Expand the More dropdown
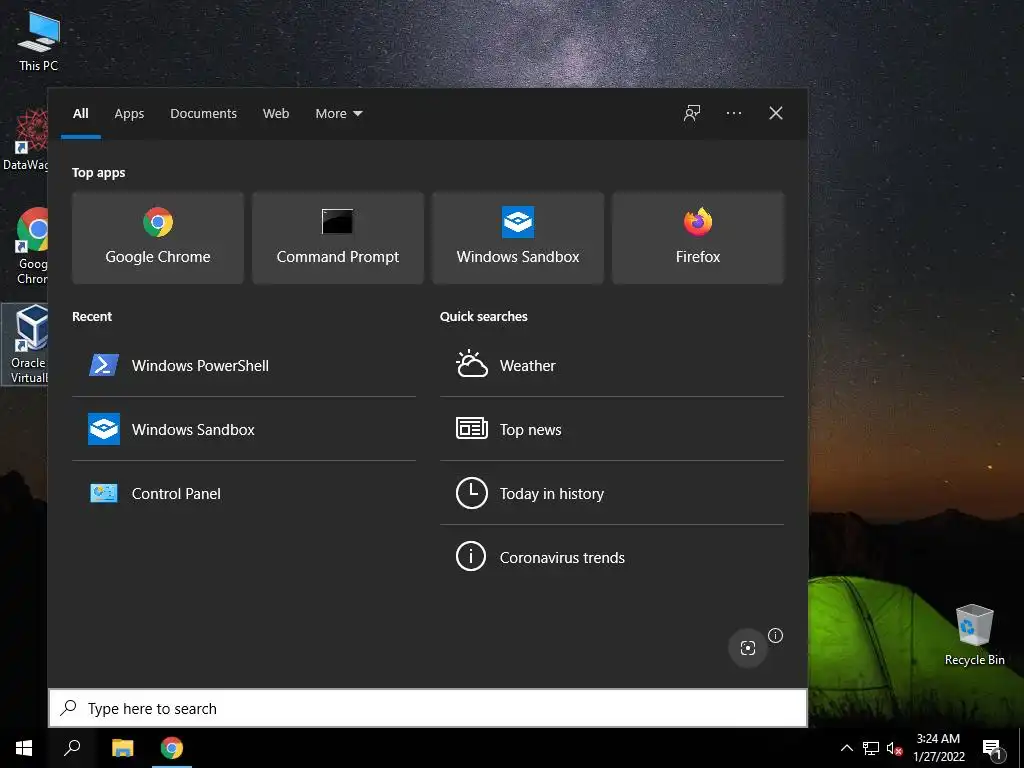The width and height of the screenshot is (1024, 768). (338, 113)
